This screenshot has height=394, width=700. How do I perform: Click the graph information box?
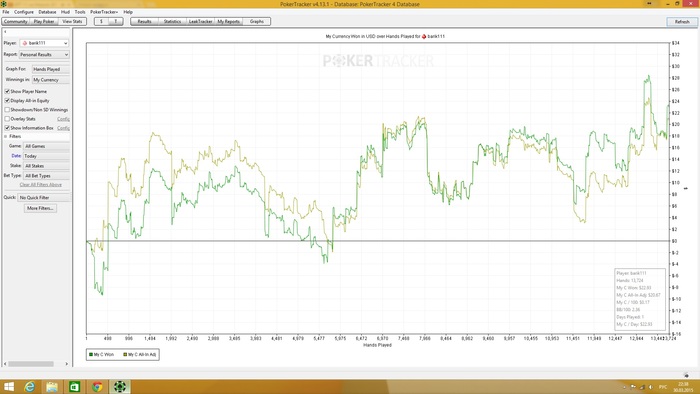point(640,299)
